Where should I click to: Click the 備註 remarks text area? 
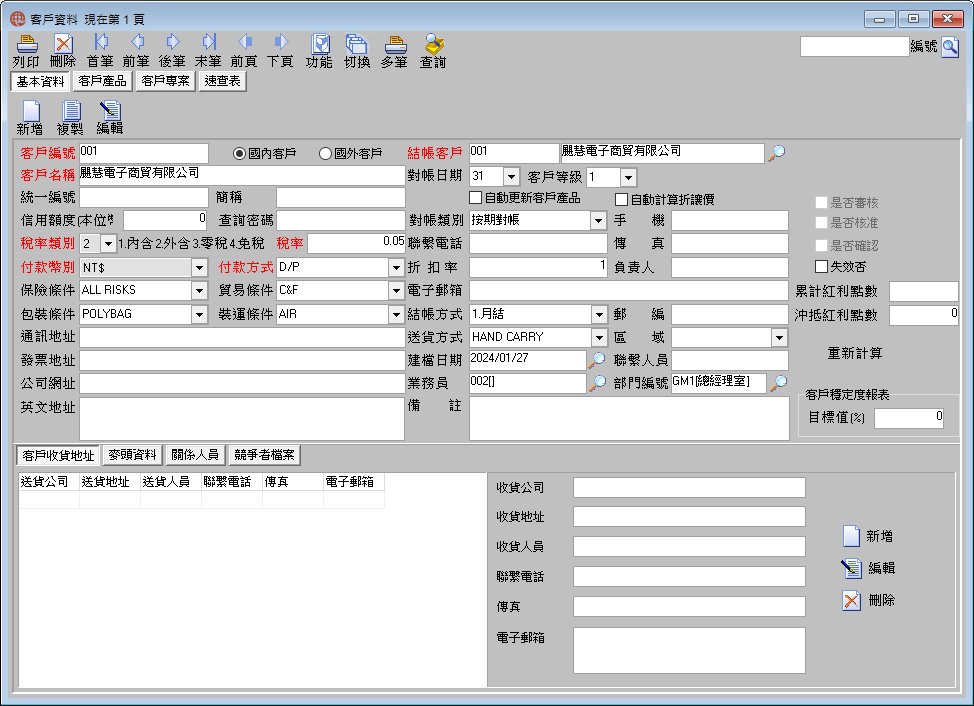click(629, 419)
